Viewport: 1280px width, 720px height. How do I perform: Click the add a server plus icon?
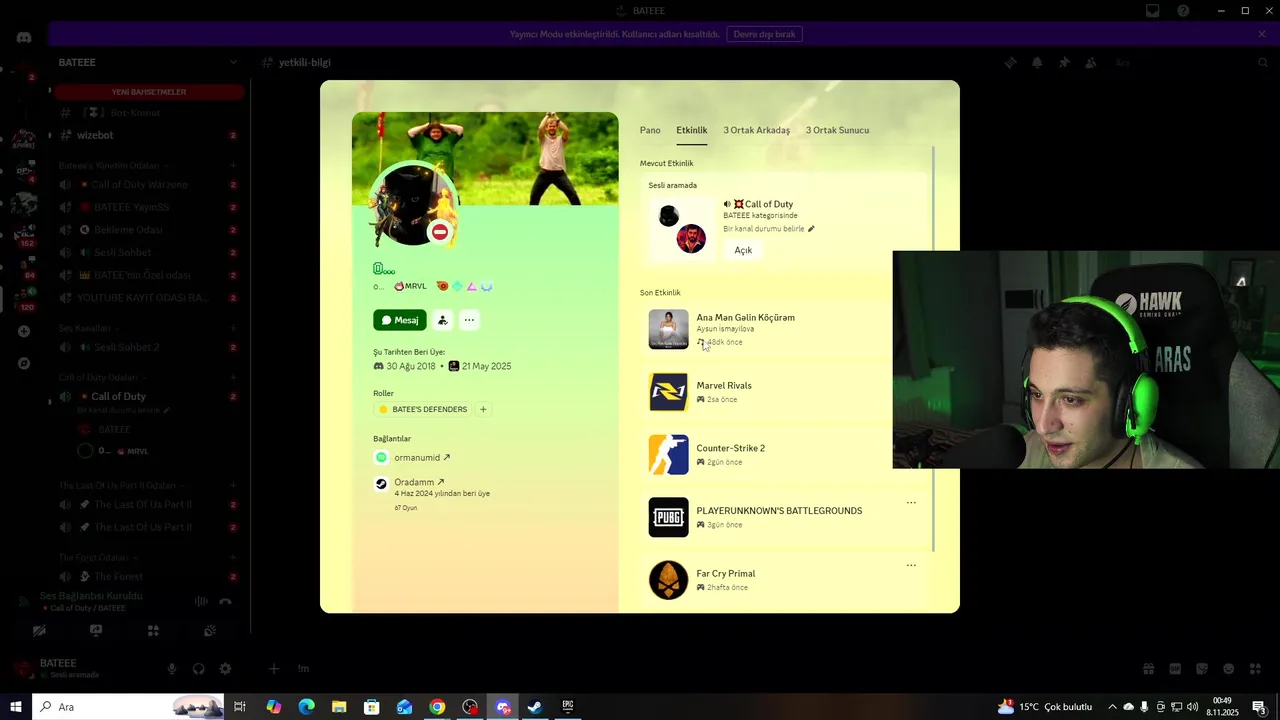coord(24,331)
